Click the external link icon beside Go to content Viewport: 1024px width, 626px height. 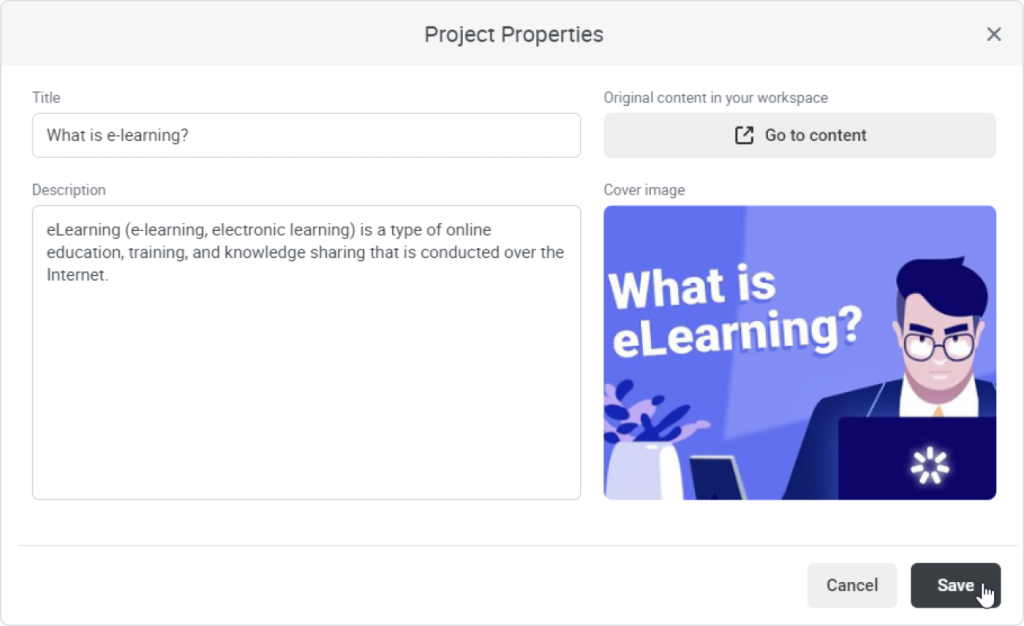click(x=744, y=135)
